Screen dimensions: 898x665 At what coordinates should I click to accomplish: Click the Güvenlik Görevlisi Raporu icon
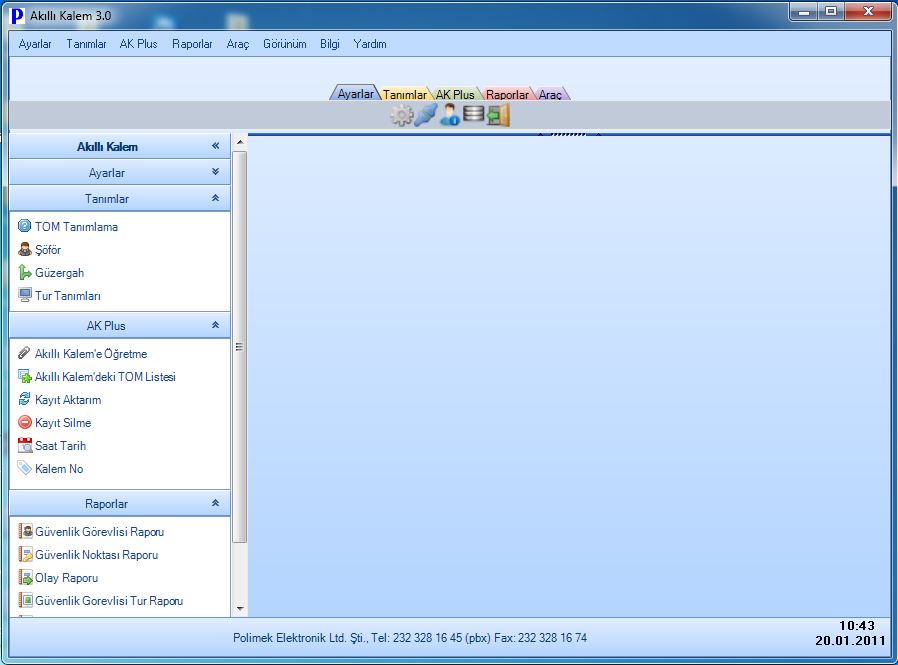(25, 532)
